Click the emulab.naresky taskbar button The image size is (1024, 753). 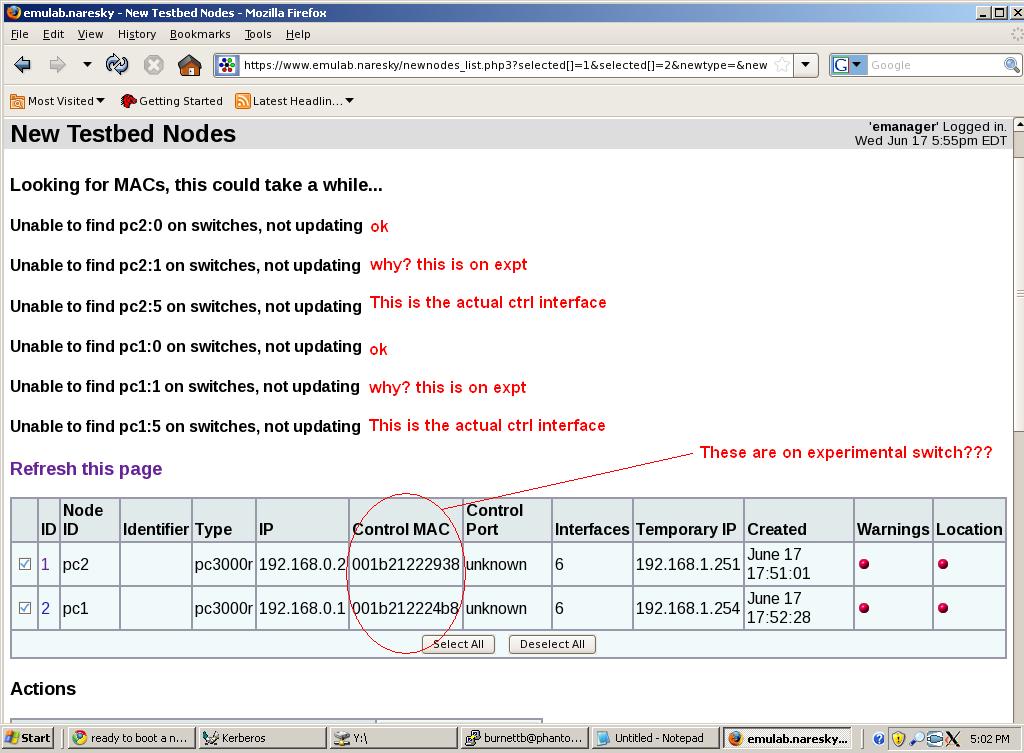787,738
